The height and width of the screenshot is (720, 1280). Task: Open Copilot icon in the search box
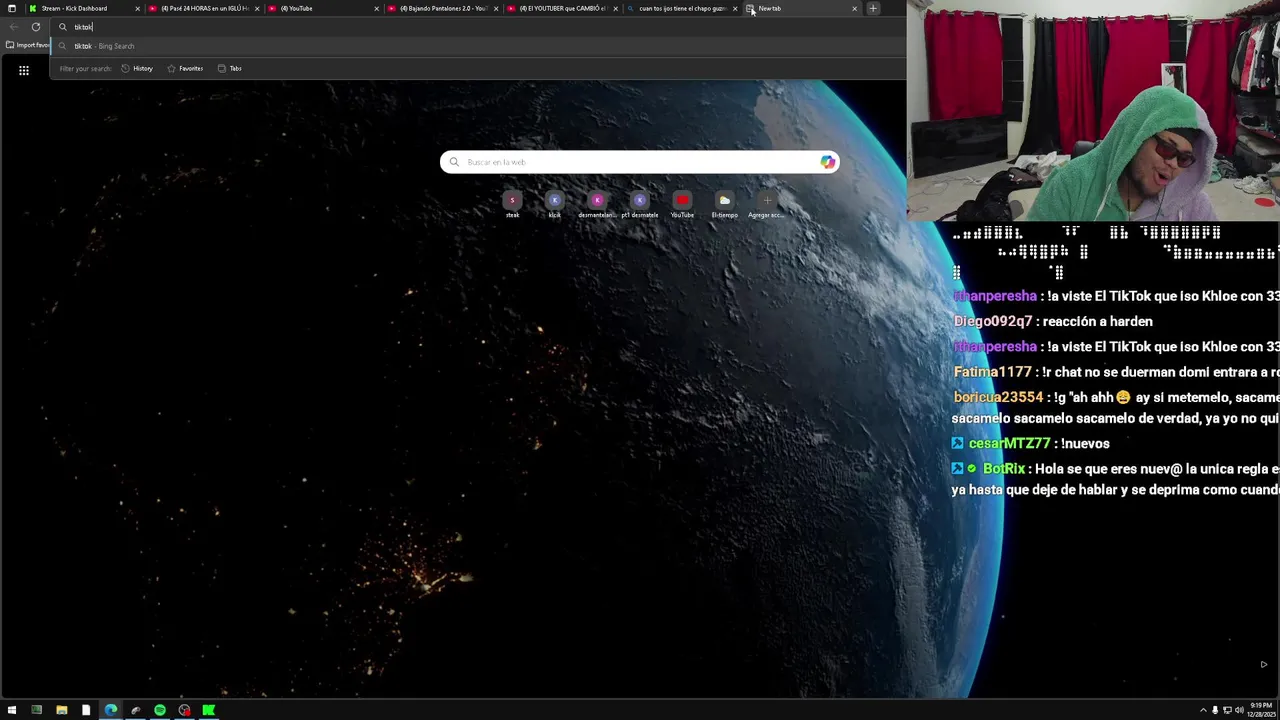[x=827, y=162]
